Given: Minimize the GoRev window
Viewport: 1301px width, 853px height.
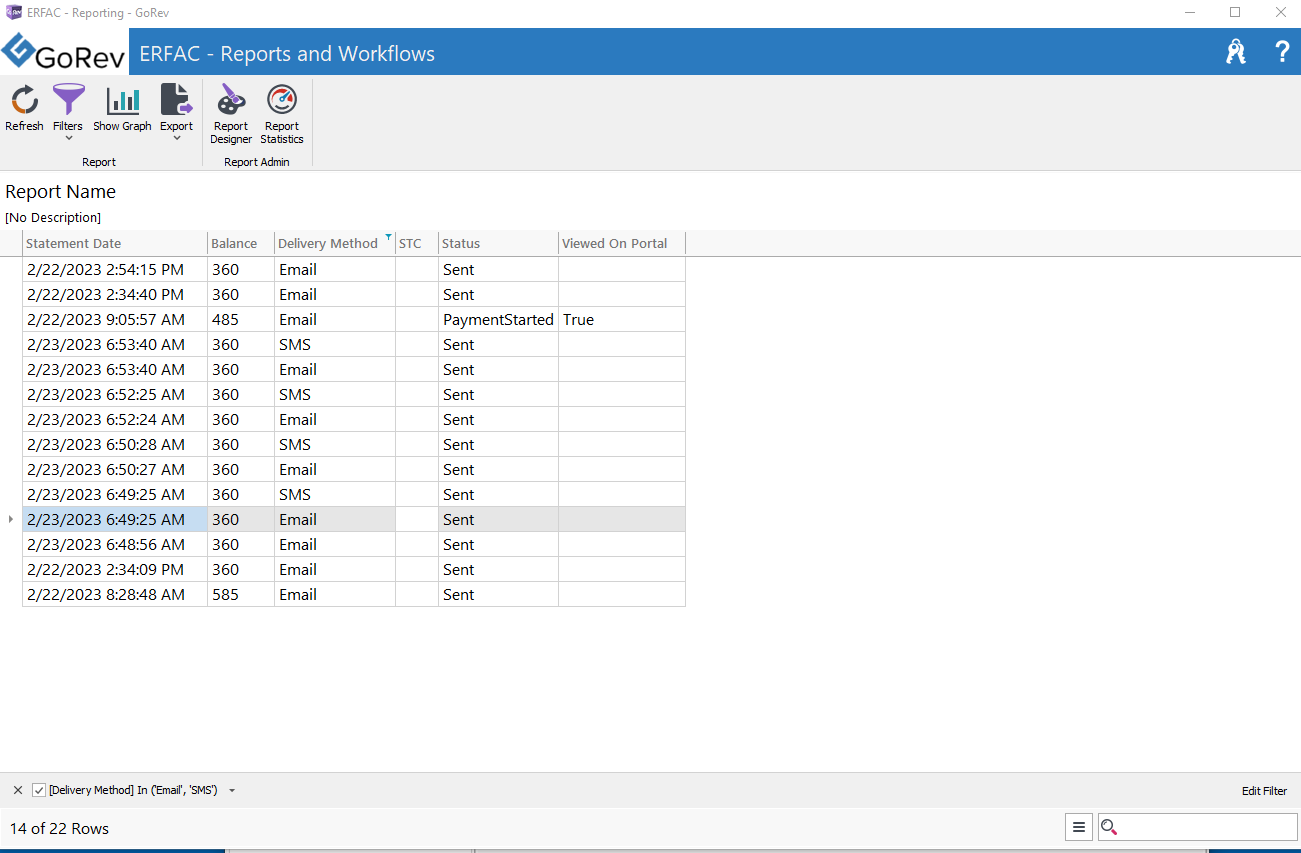Looking at the screenshot, I should pos(1189,12).
